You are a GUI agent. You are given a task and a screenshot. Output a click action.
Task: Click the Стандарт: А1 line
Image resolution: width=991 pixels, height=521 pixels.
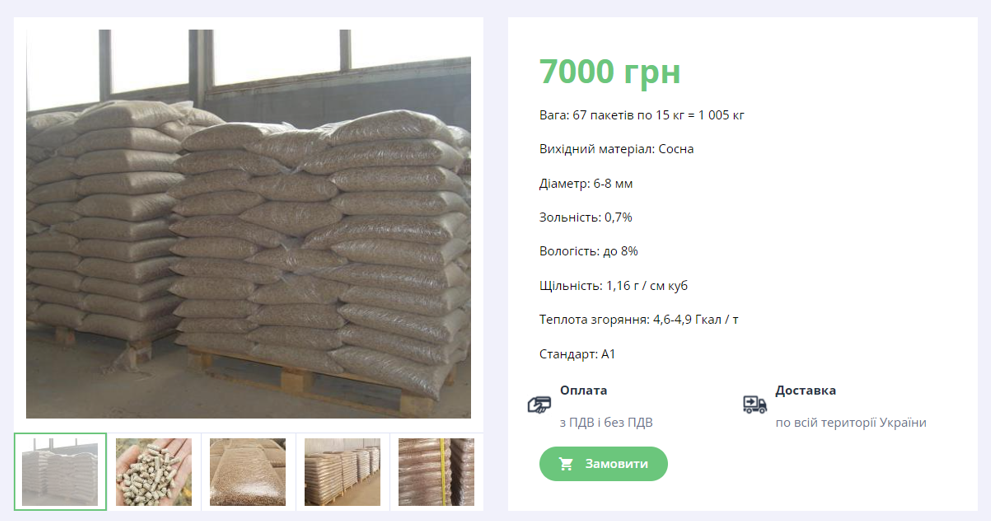click(577, 354)
